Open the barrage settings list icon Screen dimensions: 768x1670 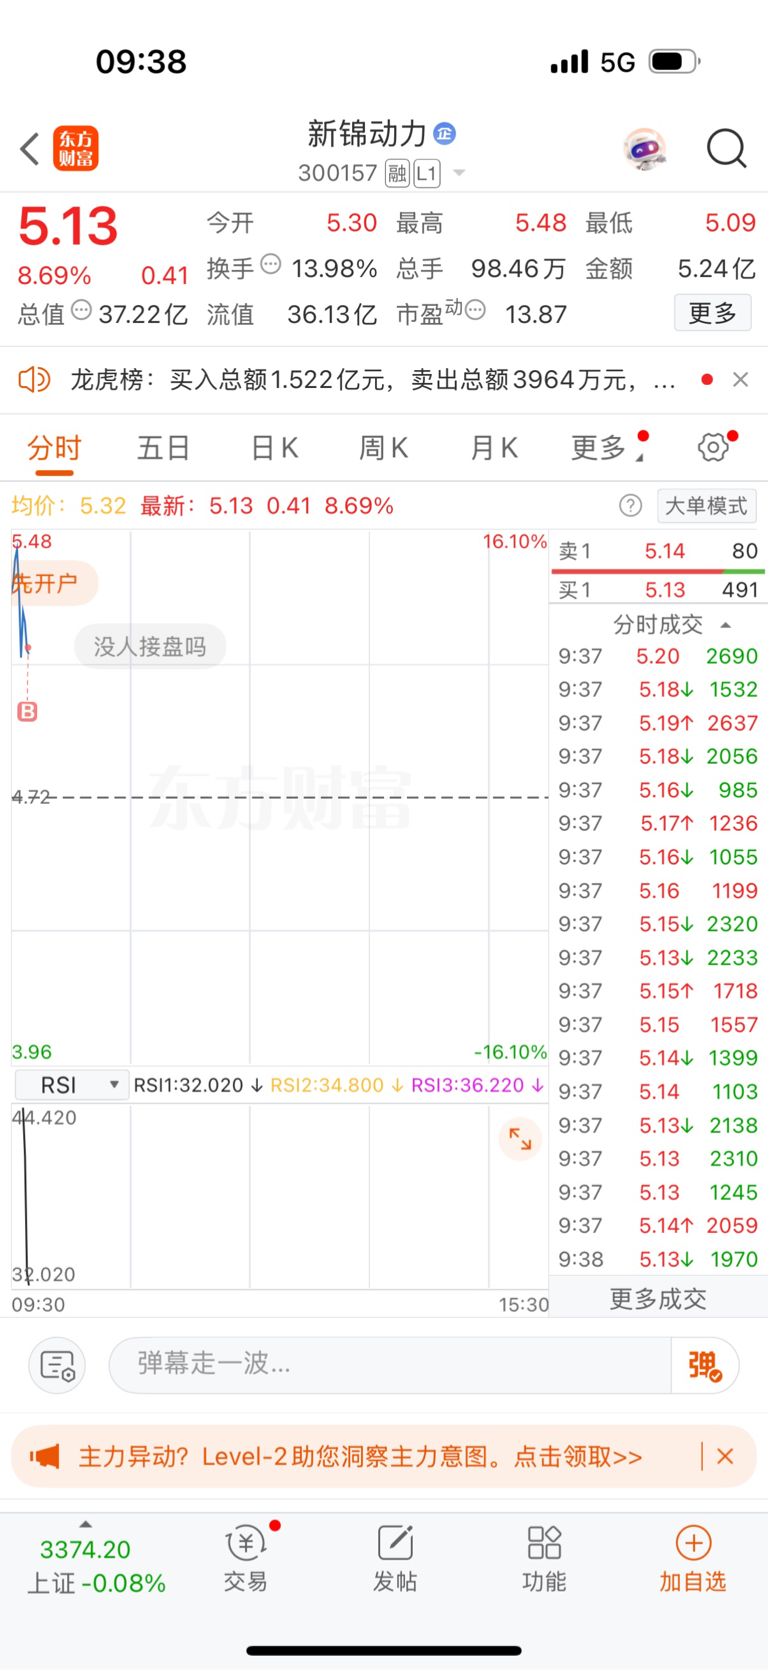point(57,1365)
